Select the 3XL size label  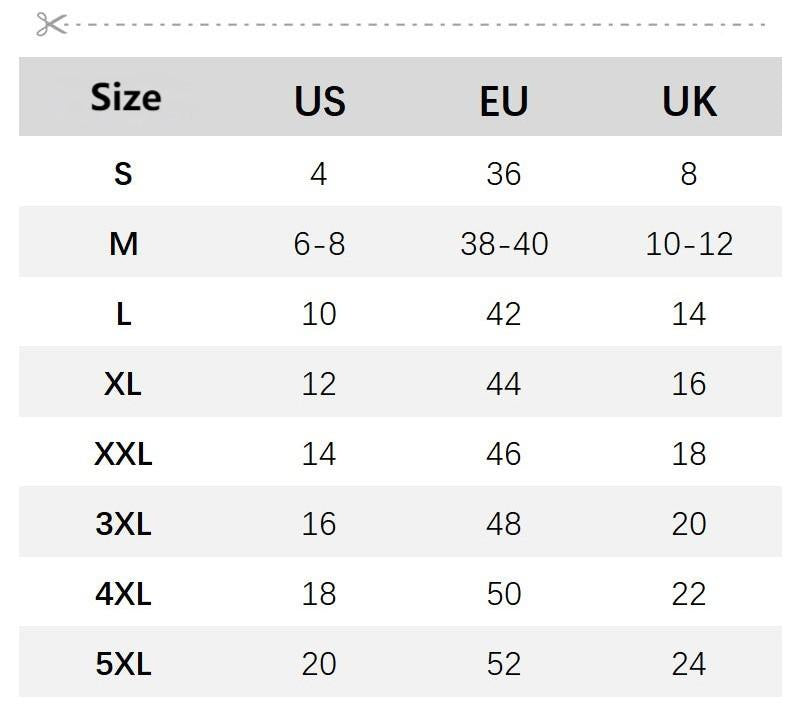tap(123, 524)
